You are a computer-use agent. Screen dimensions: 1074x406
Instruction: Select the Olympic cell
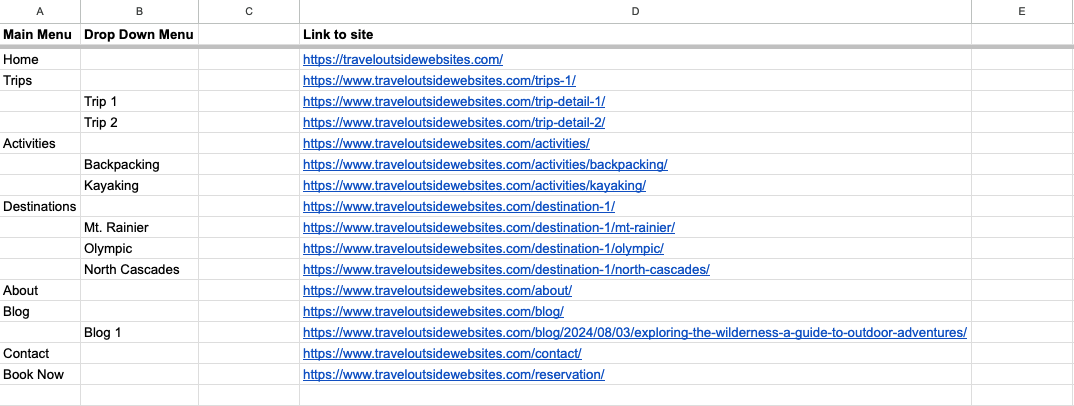pos(140,249)
